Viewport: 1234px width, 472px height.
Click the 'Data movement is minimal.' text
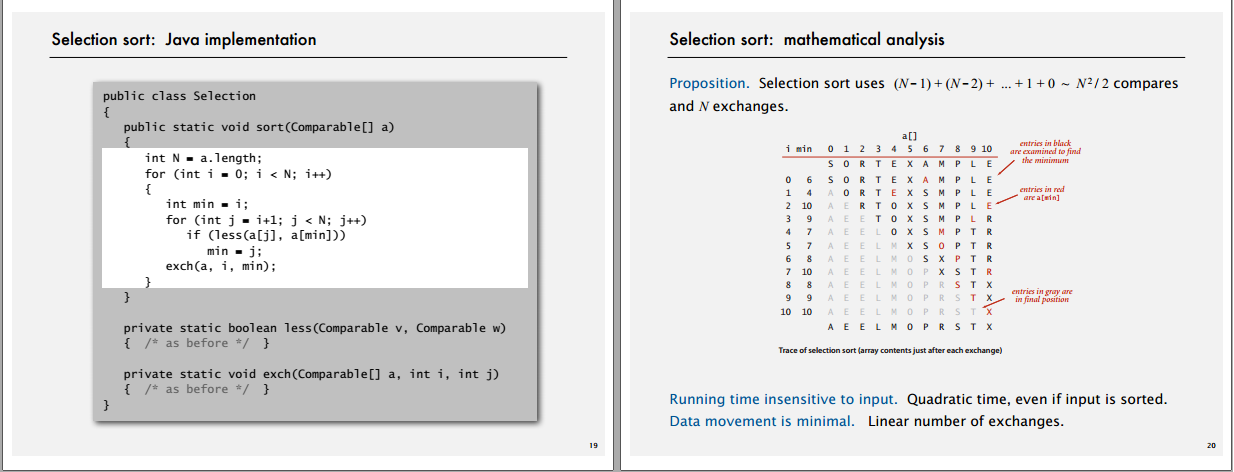tap(761, 421)
